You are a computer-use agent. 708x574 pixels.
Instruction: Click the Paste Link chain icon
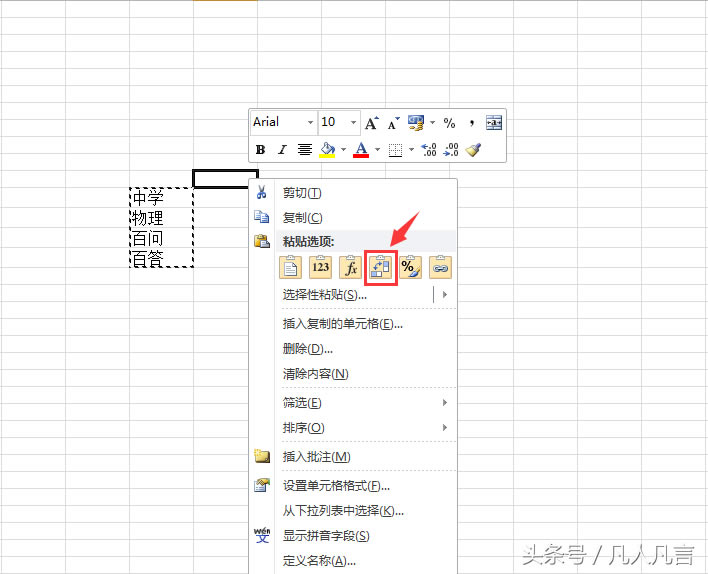click(x=440, y=267)
